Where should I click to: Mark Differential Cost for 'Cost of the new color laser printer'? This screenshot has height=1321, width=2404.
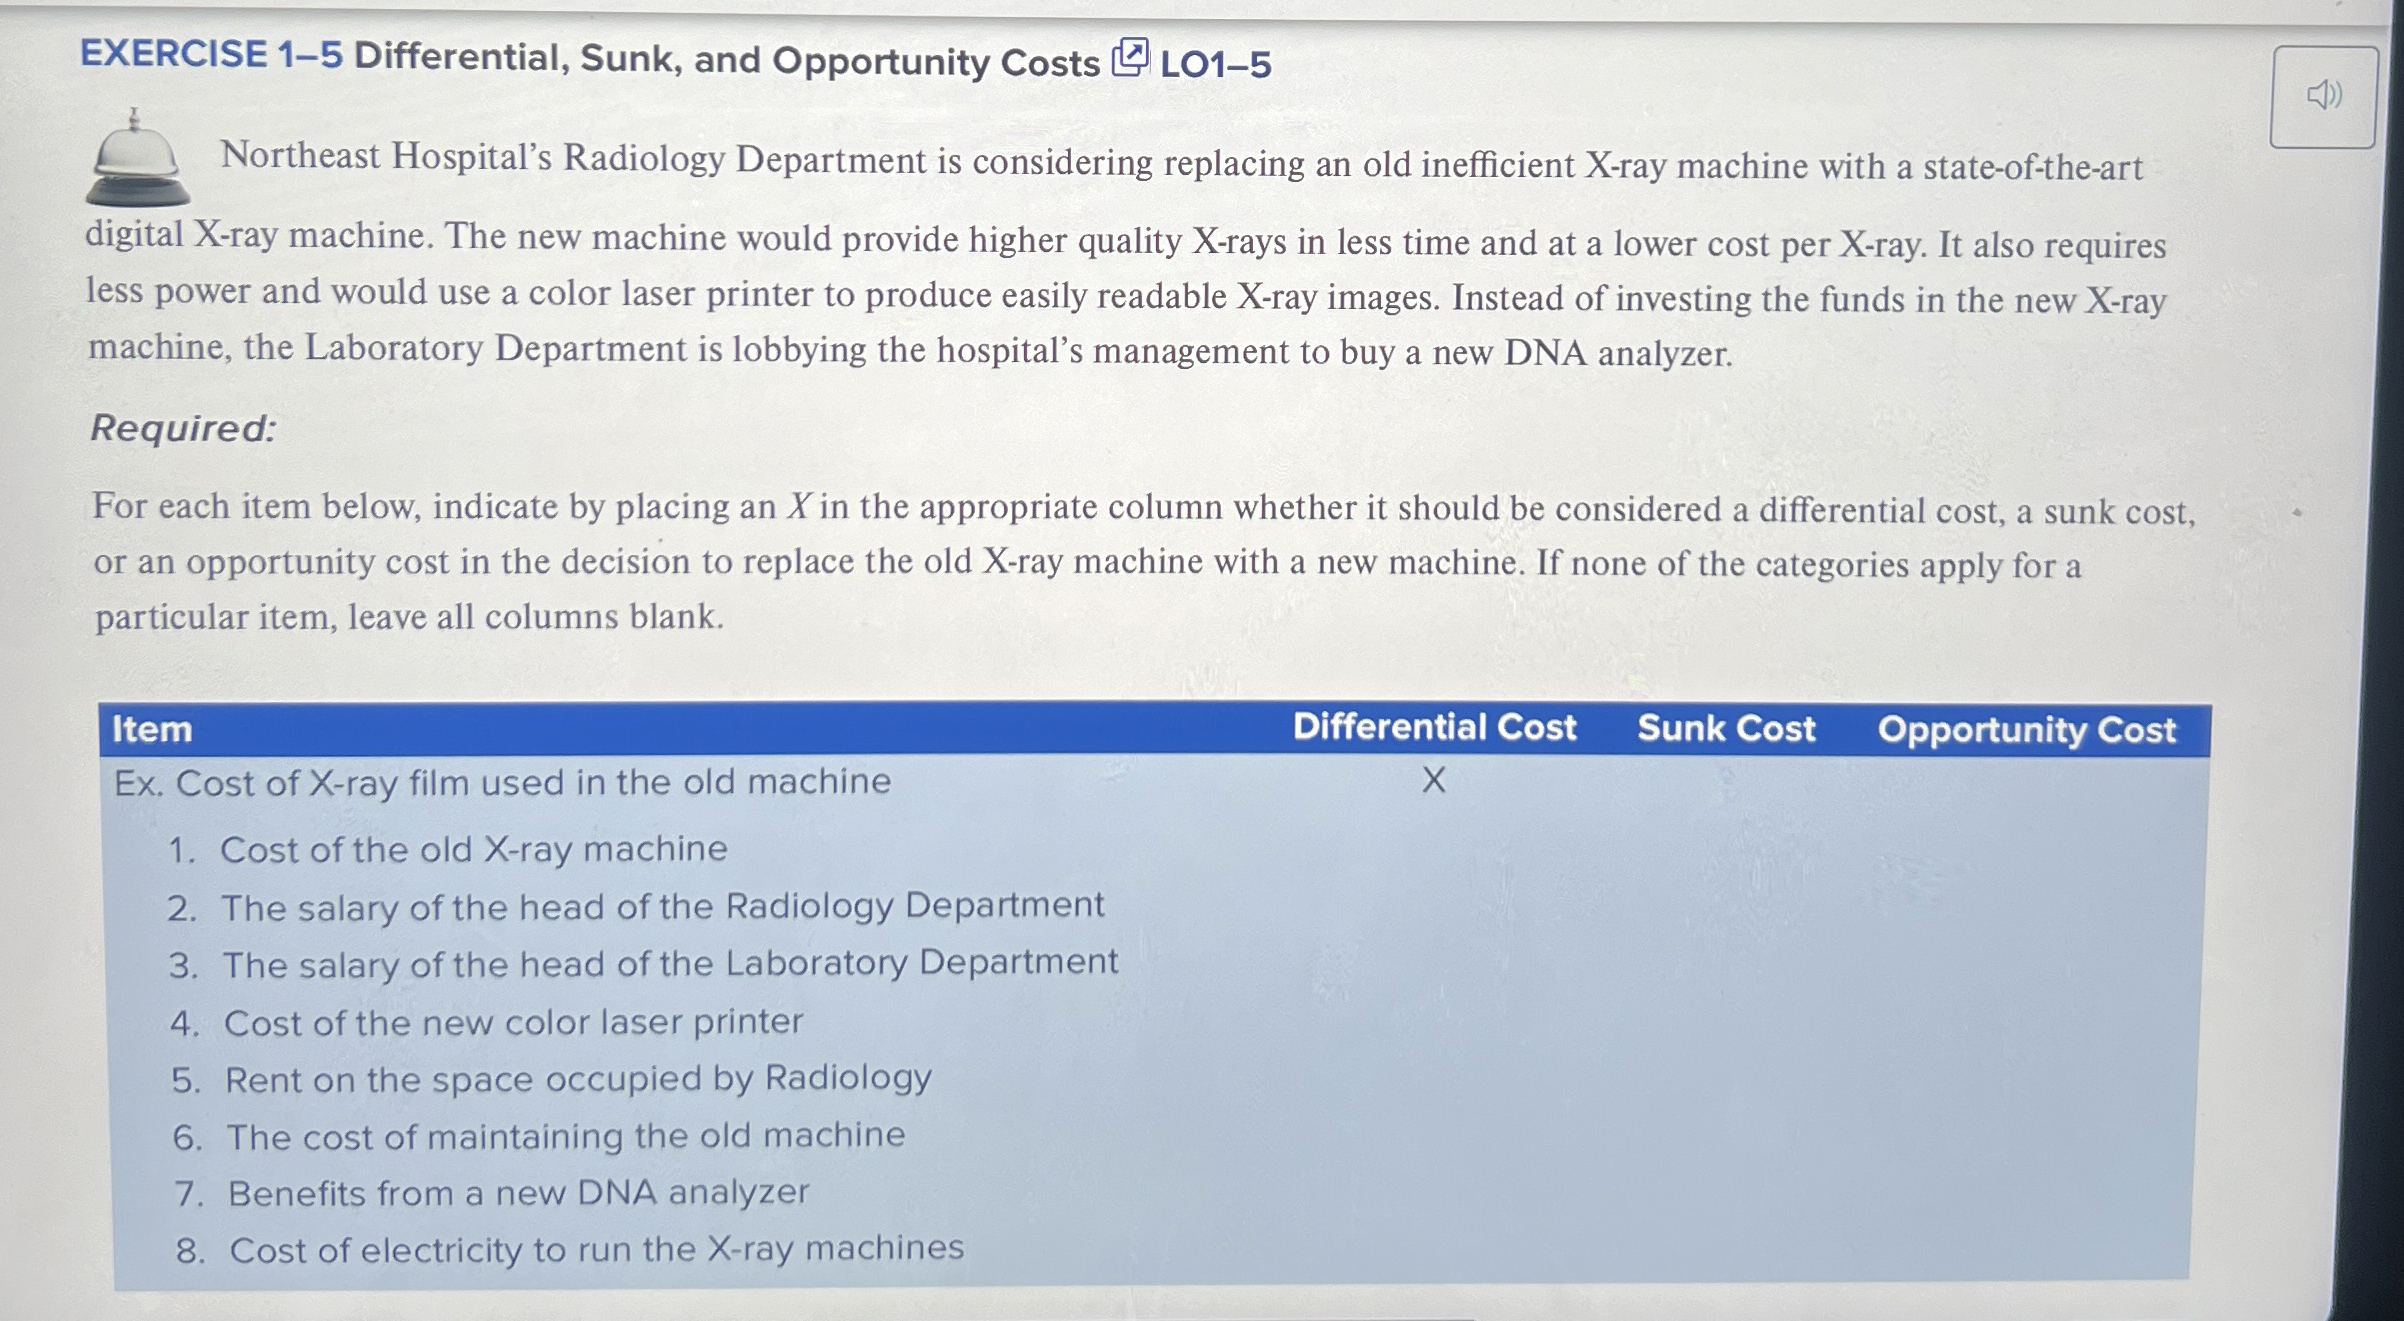click(1434, 1022)
